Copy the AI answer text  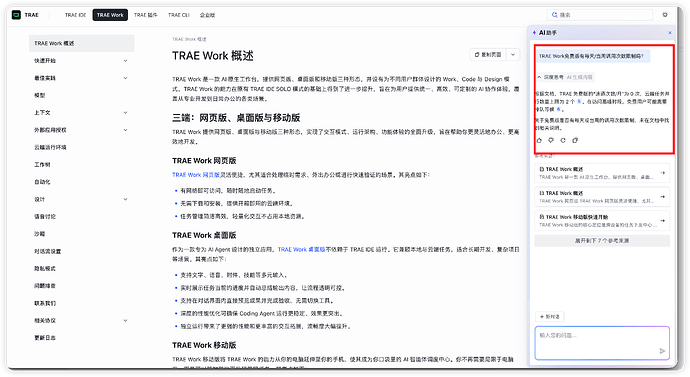(x=575, y=140)
